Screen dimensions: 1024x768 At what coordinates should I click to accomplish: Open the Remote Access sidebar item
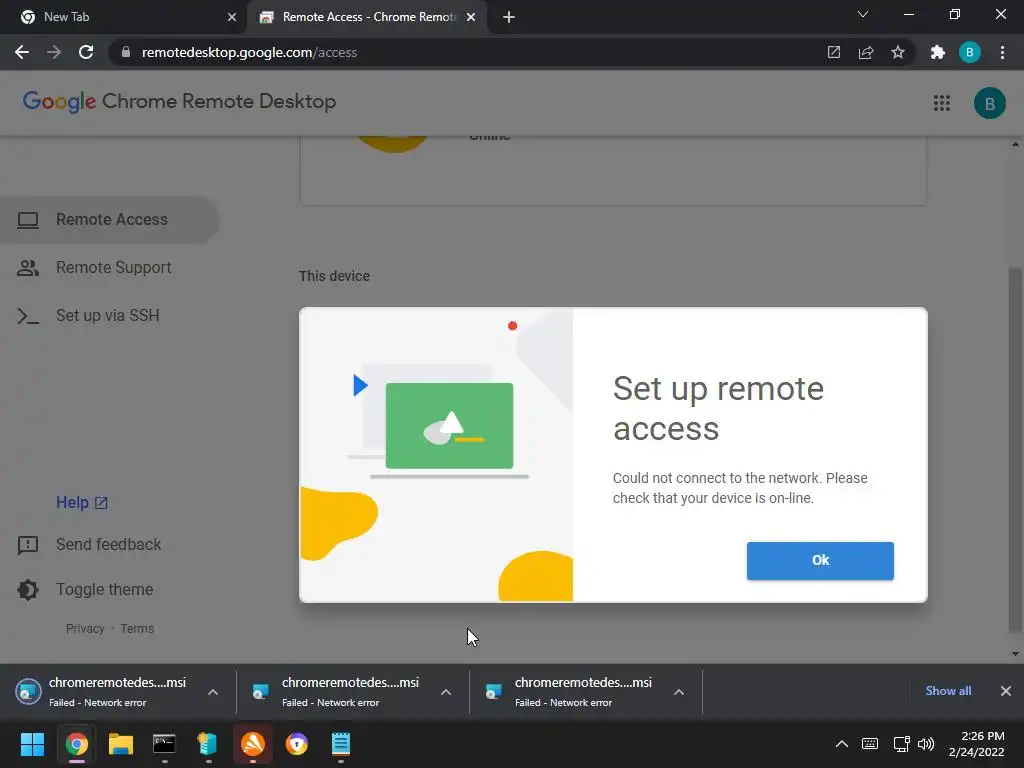[109, 220]
